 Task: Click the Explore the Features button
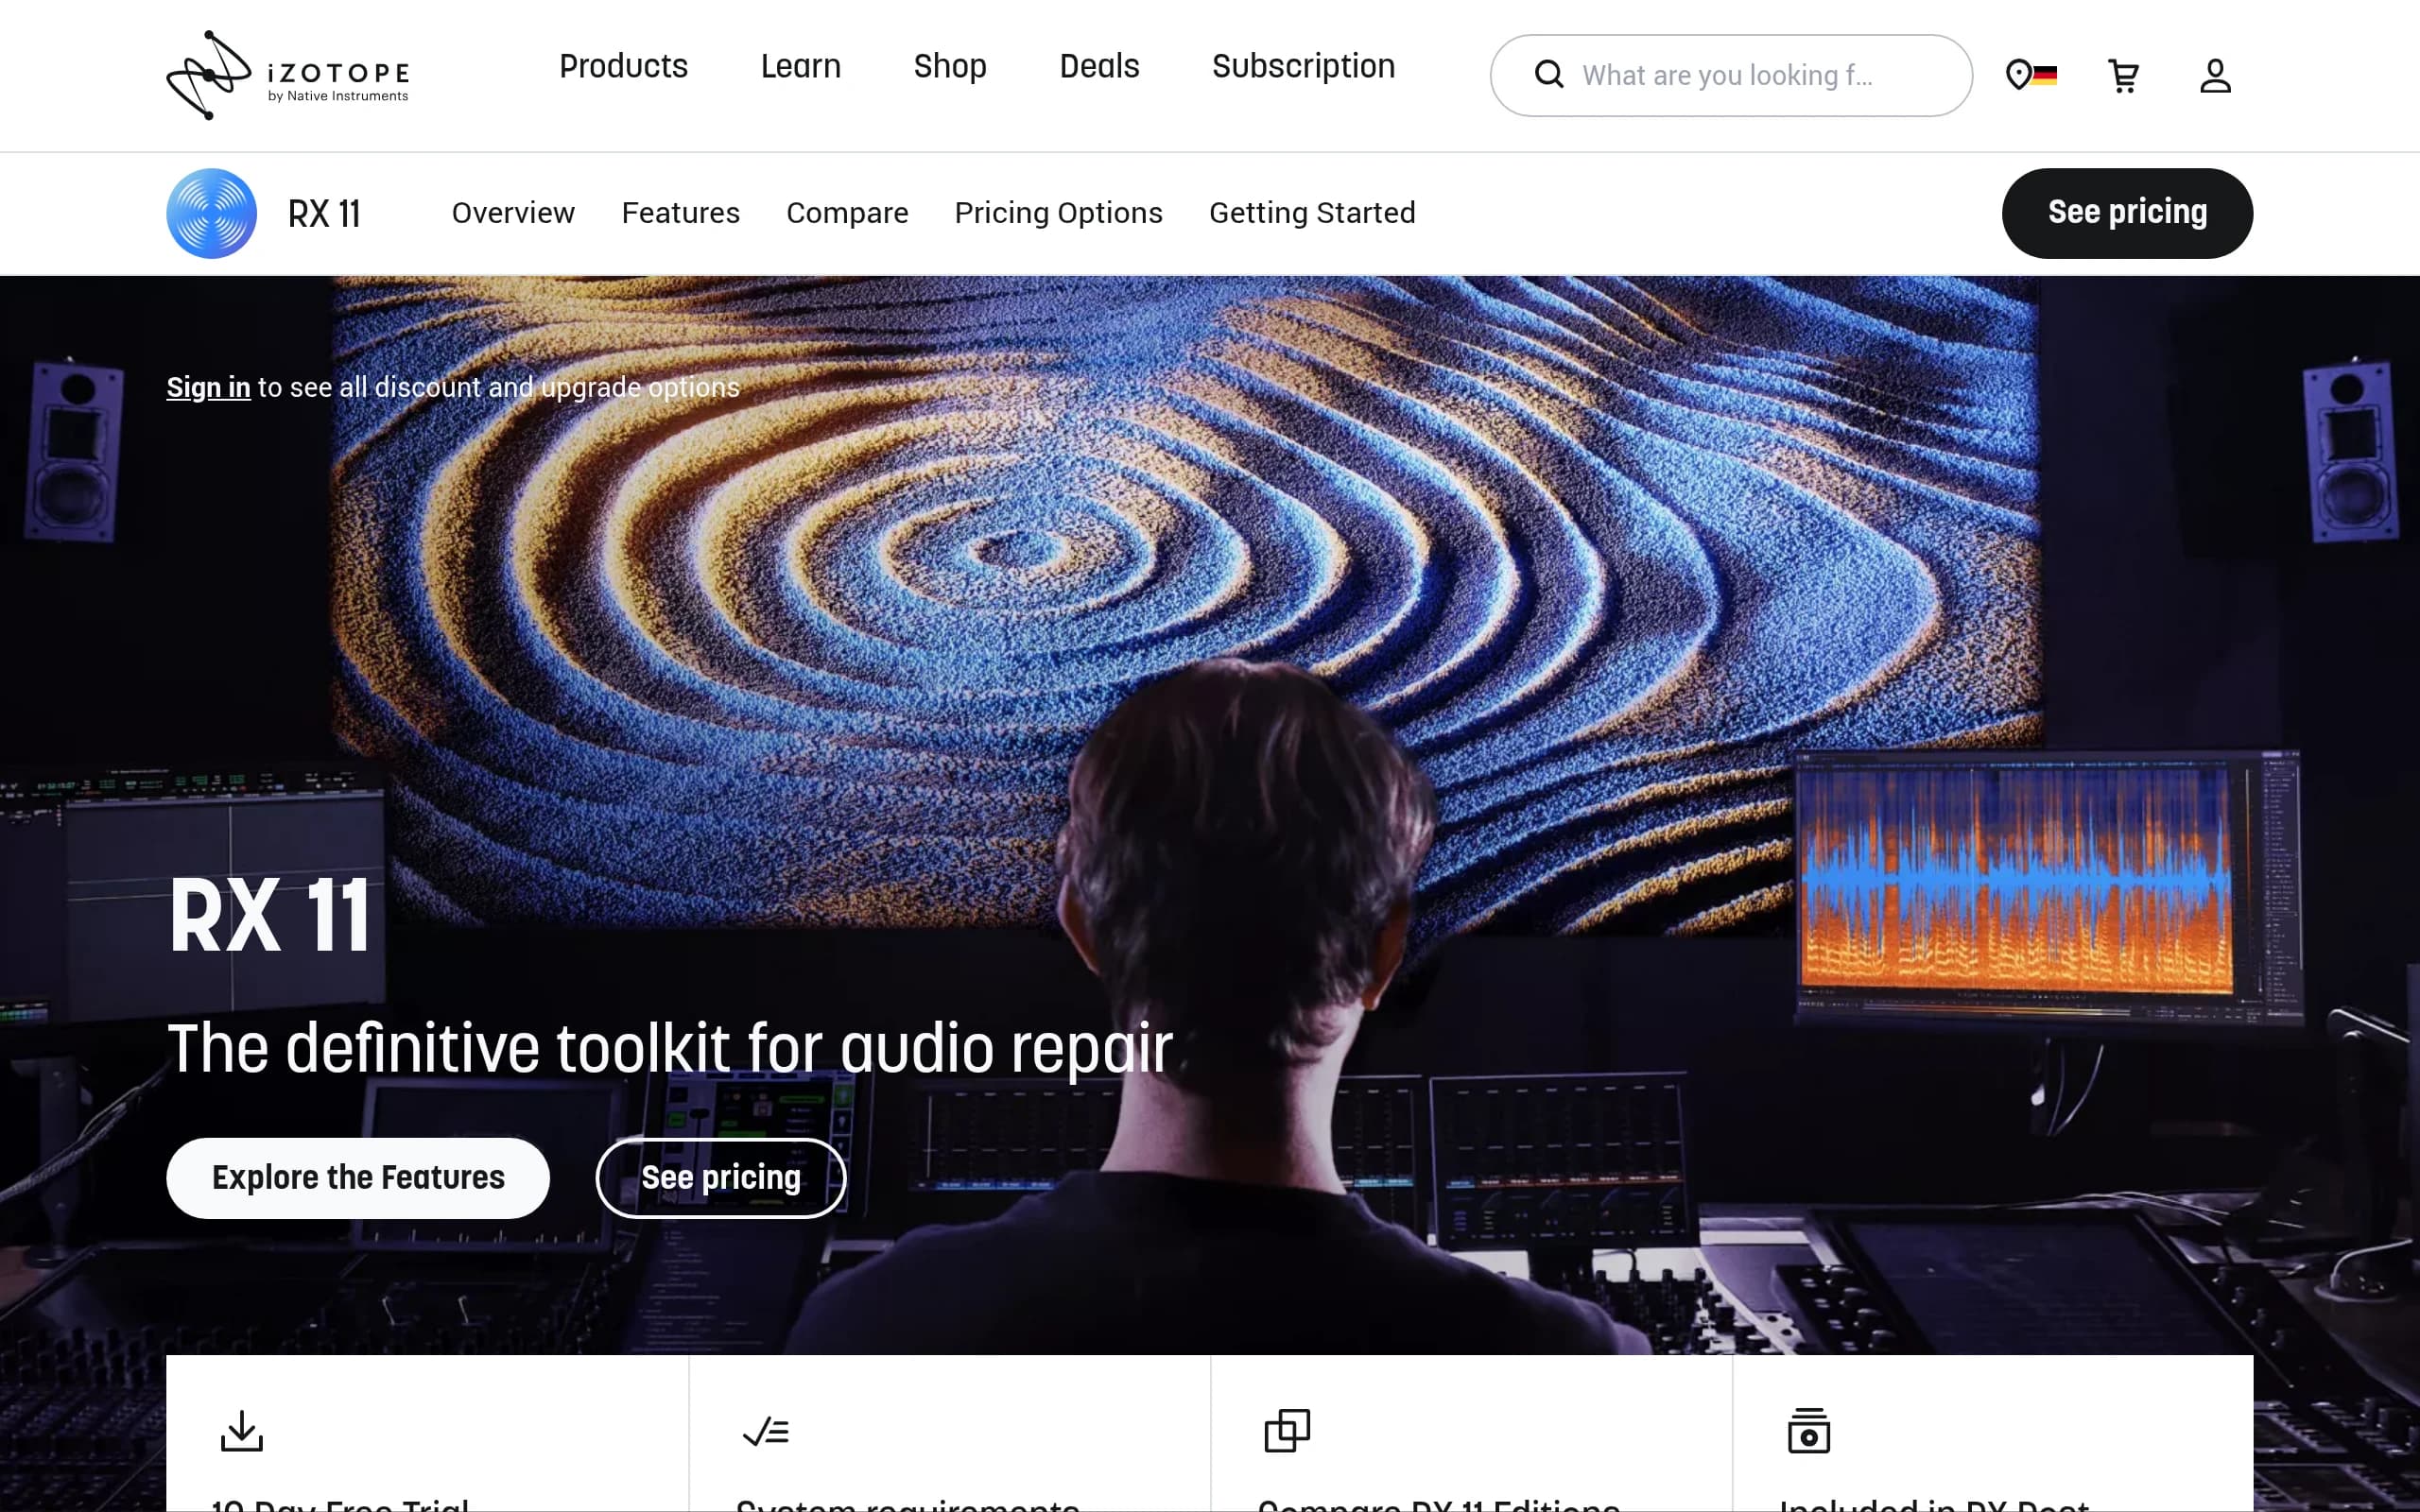(x=358, y=1178)
